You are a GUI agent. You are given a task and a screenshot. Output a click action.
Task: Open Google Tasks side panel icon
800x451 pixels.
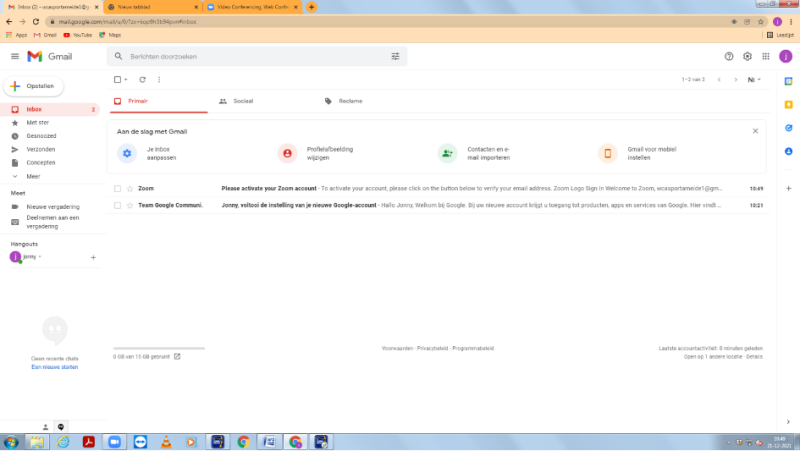tap(789, 128)
